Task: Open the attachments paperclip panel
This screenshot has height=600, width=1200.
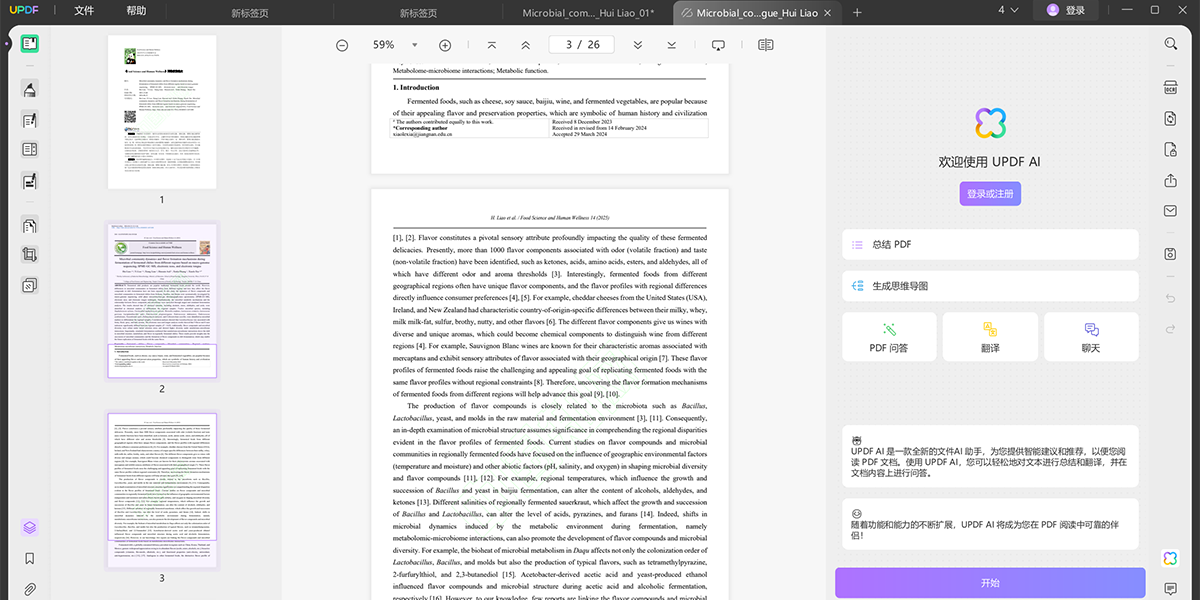Action: click(x=30, y=589)
